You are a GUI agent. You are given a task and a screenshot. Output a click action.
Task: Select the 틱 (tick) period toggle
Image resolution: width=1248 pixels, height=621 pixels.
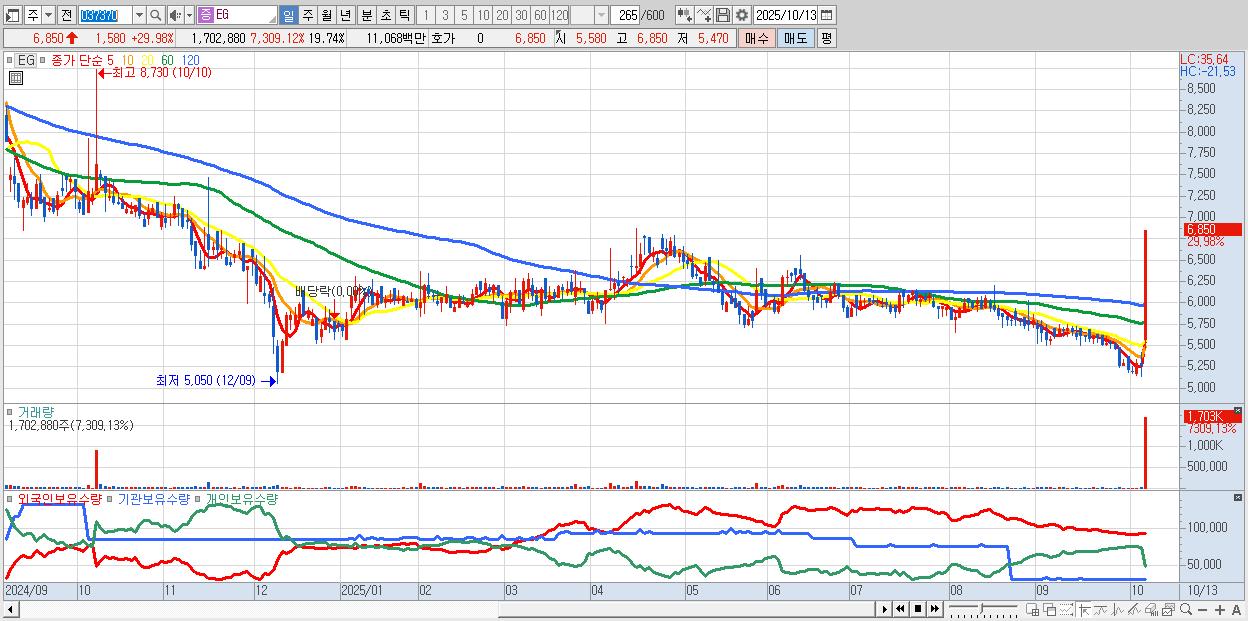pos(404,15)
